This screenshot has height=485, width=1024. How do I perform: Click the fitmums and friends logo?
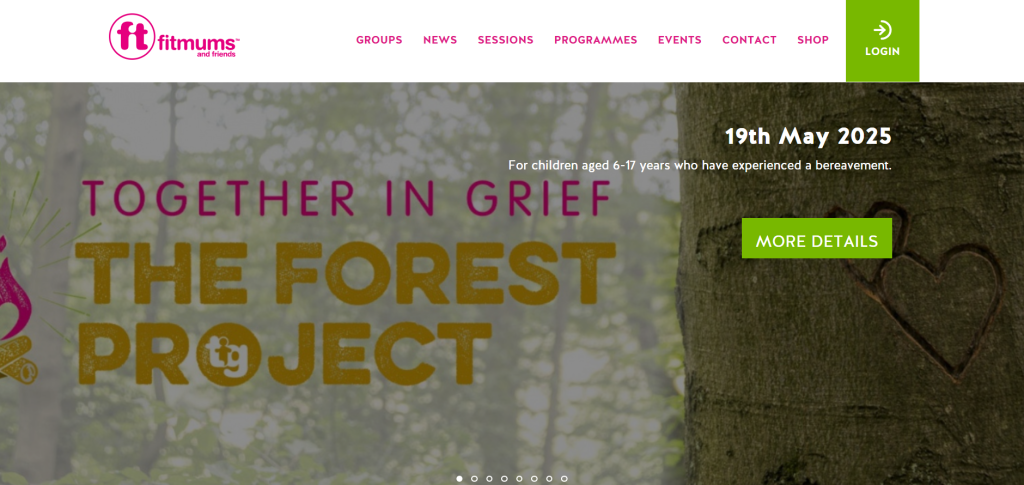pos(174,37)
